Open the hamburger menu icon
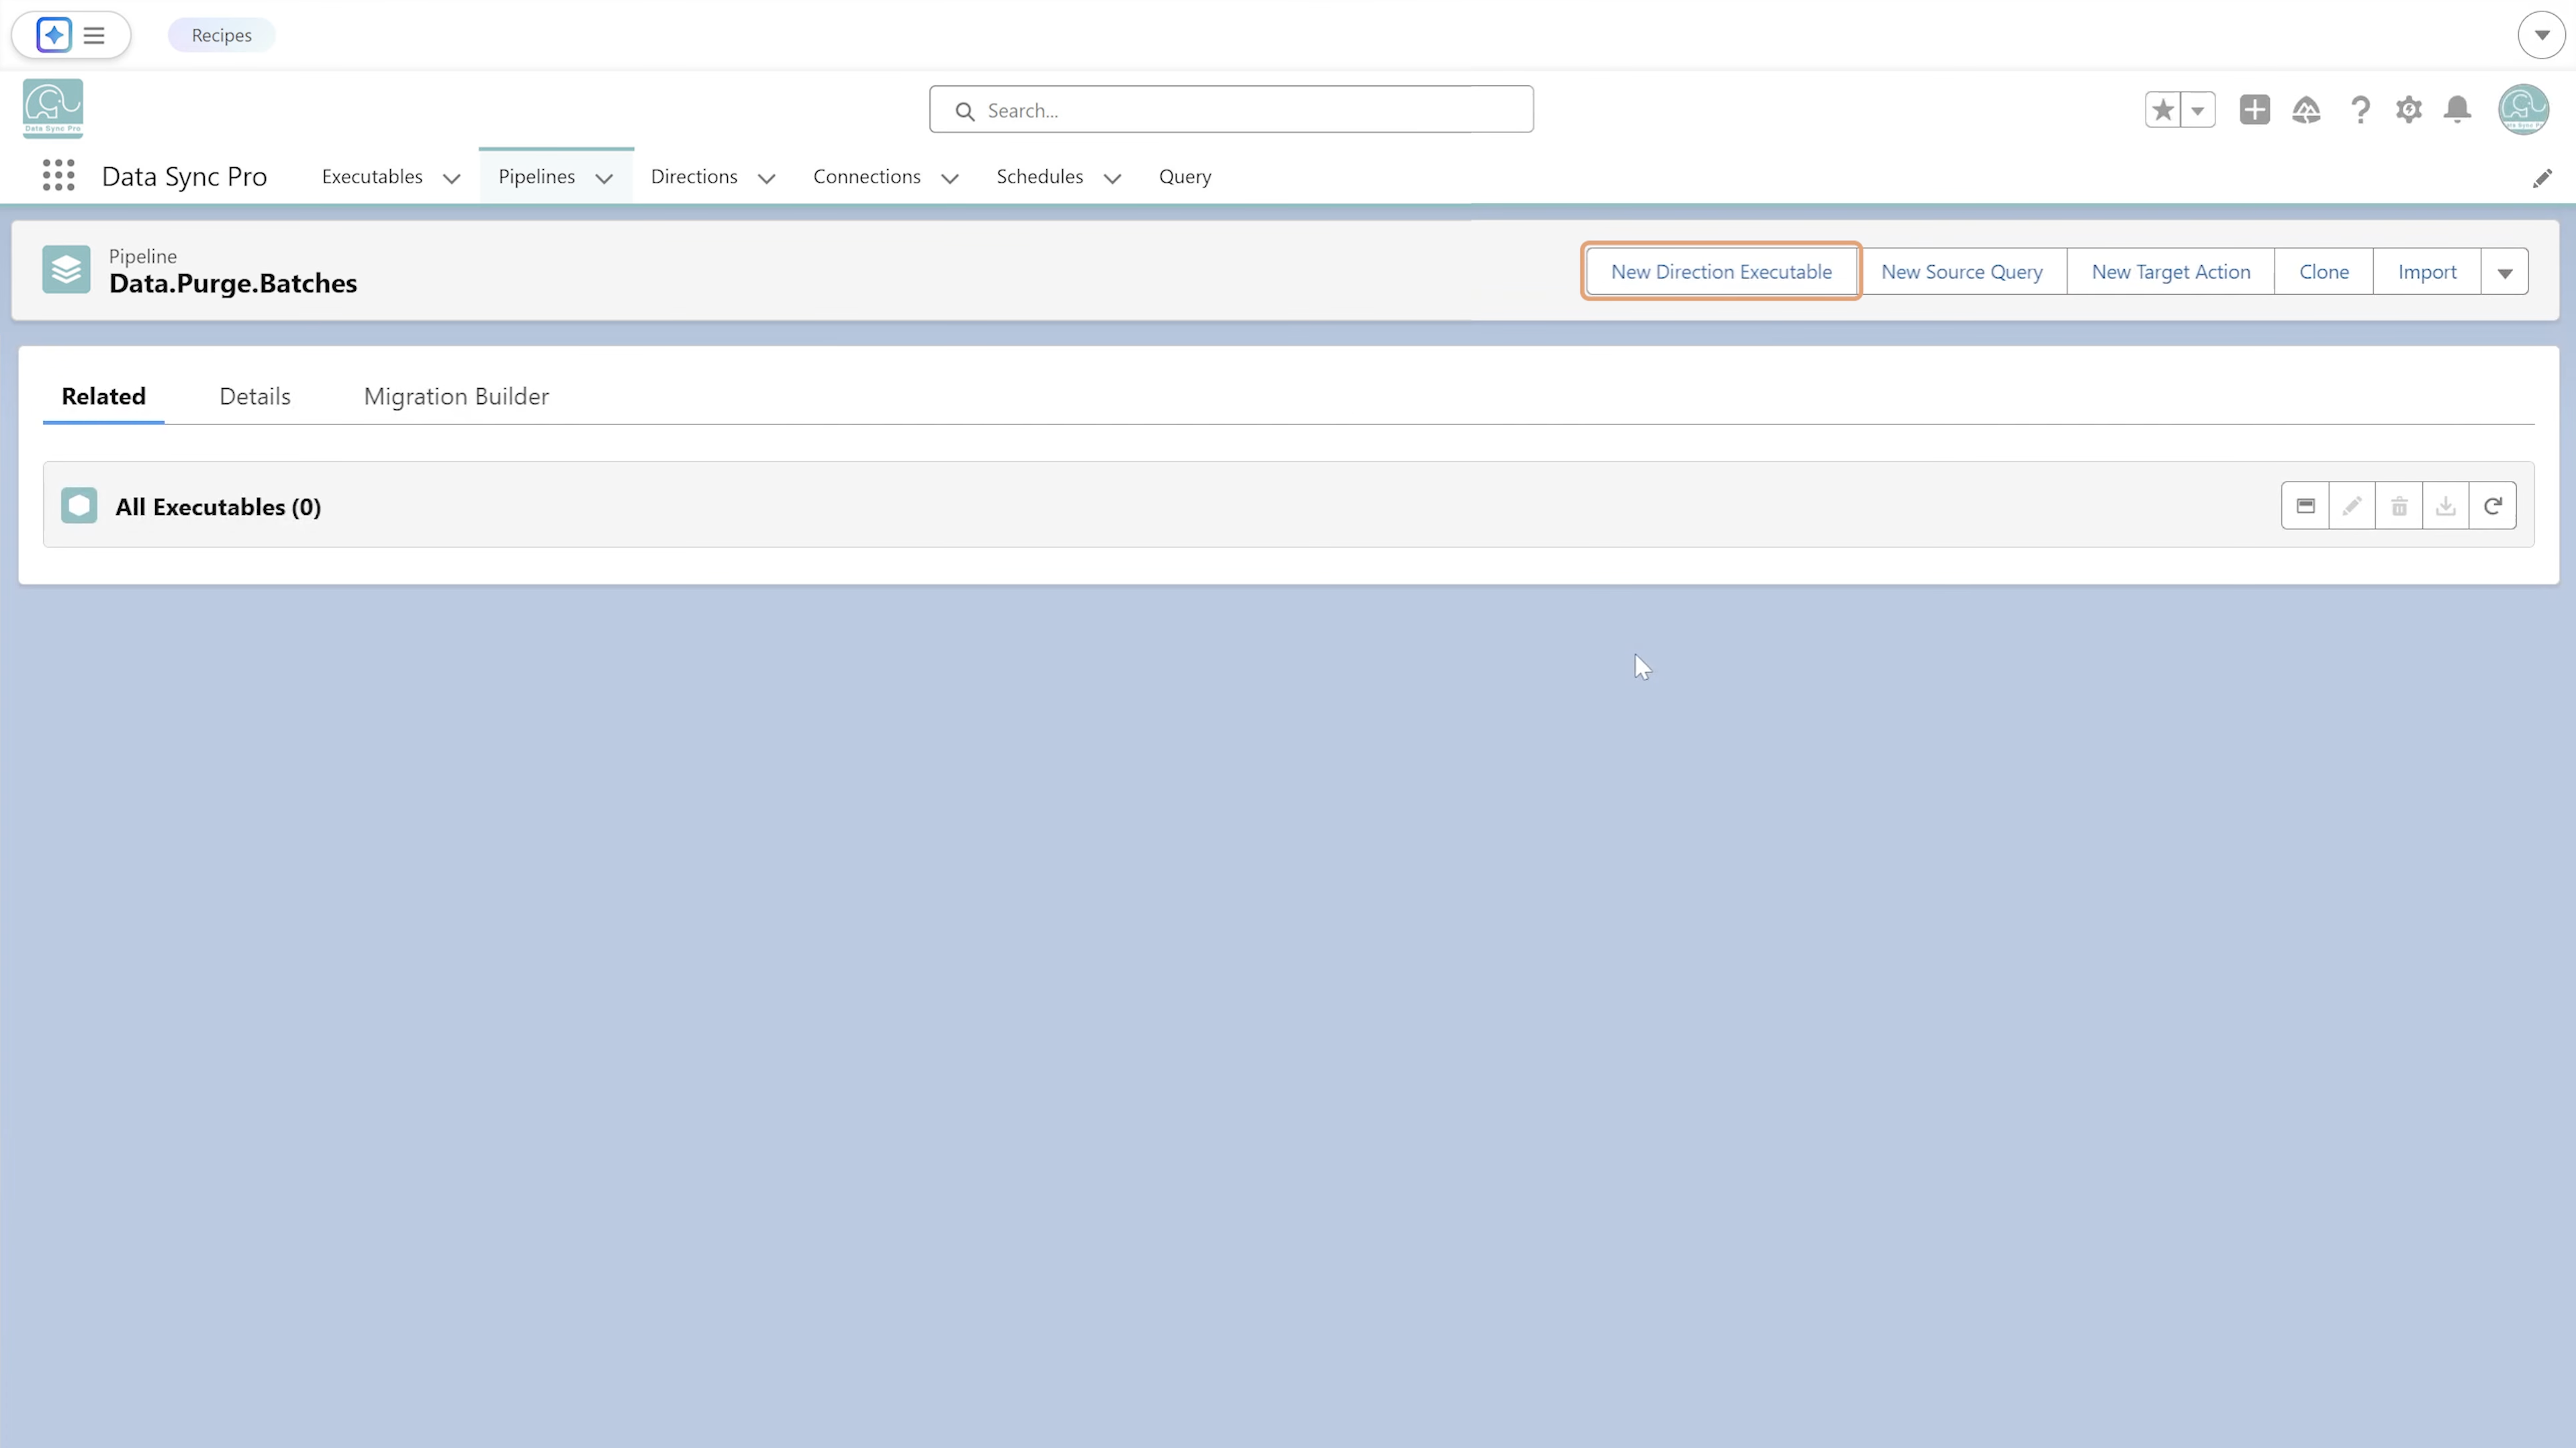2576x1448 pixels. point(94,35)
